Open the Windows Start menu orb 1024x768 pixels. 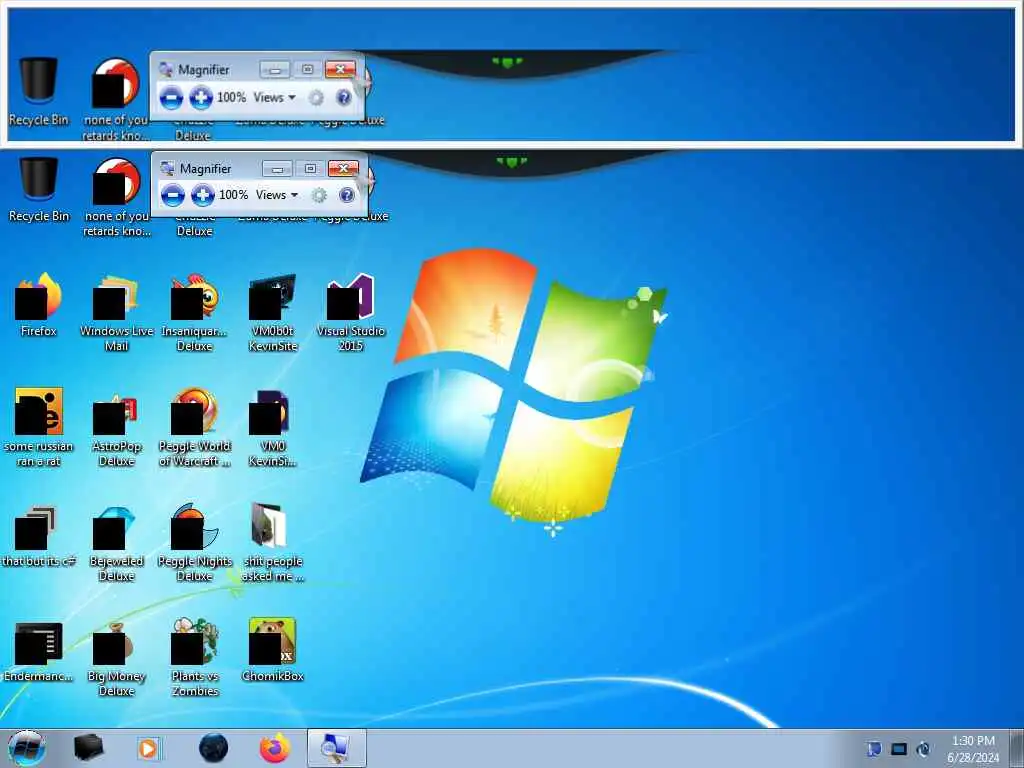(x=26, y=748)
